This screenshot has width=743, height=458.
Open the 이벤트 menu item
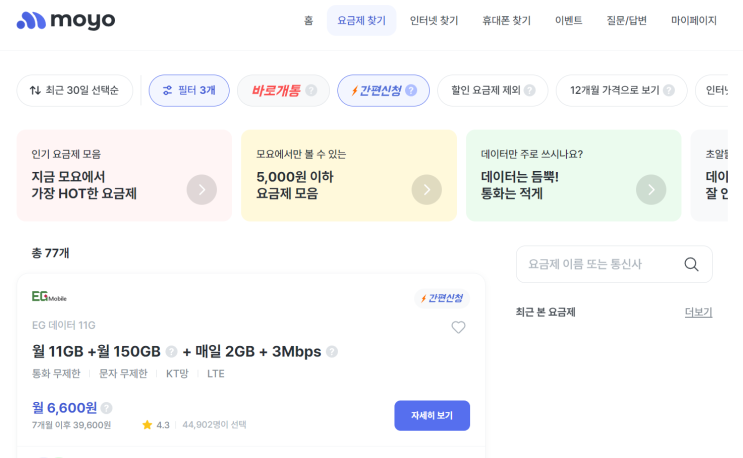coord(568,21)
